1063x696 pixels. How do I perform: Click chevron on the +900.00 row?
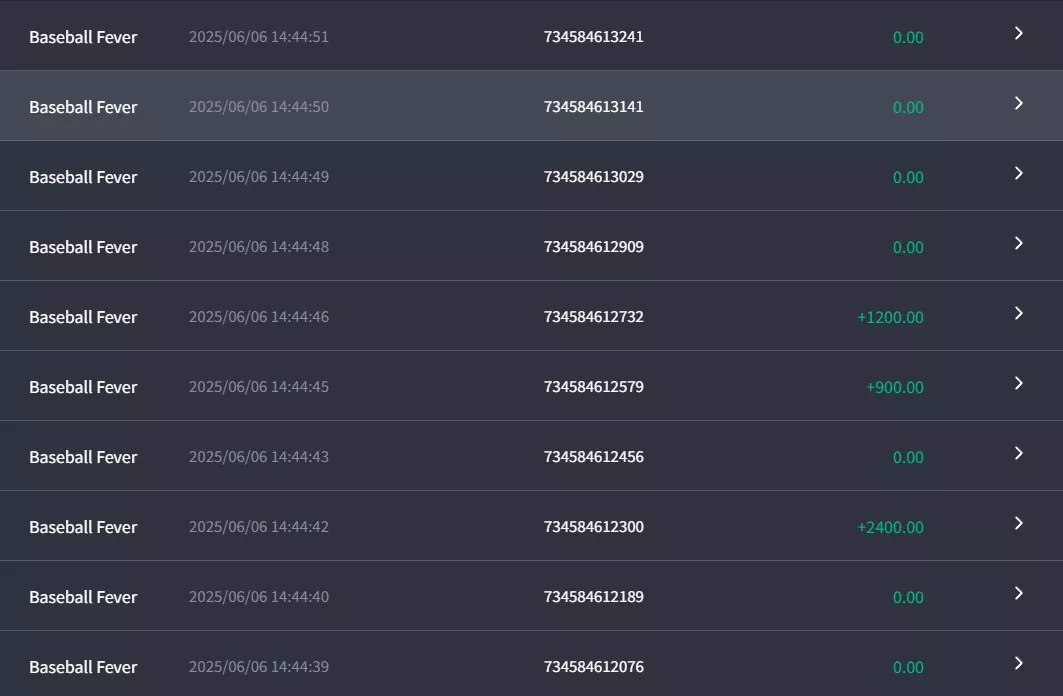coord(1018,384)
